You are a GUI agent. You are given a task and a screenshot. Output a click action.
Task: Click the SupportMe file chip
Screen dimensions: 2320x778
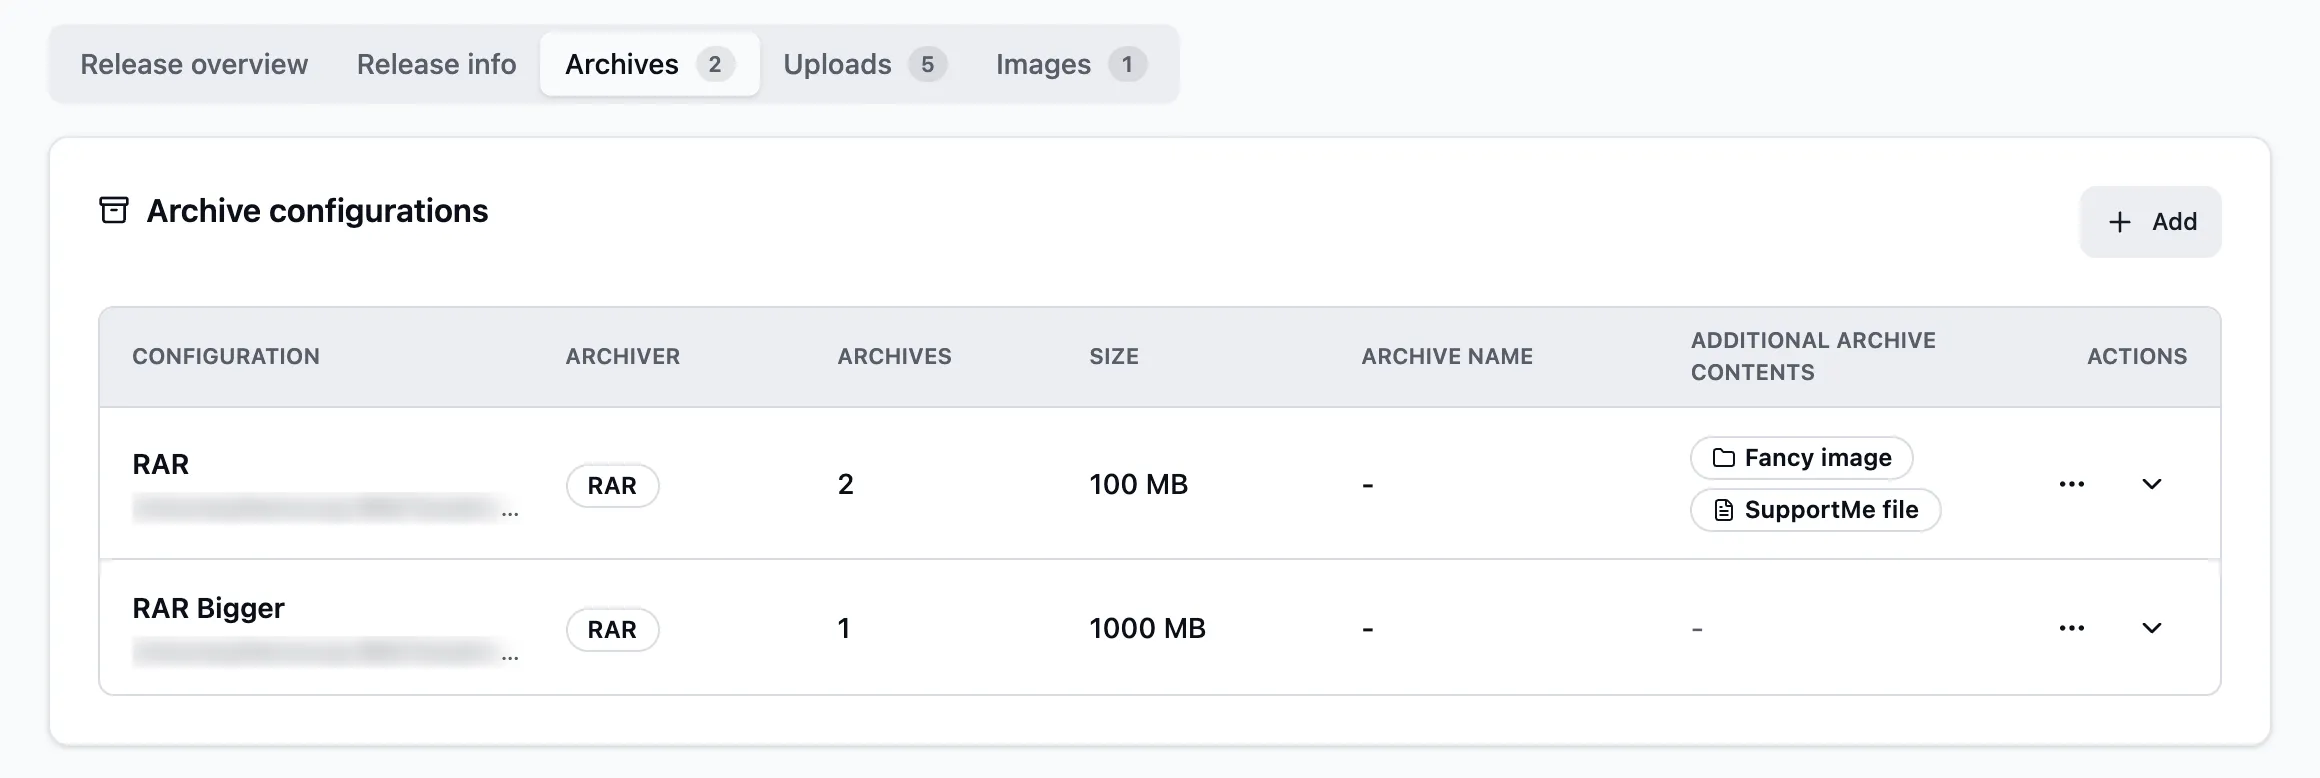[x=1815, y=510]
